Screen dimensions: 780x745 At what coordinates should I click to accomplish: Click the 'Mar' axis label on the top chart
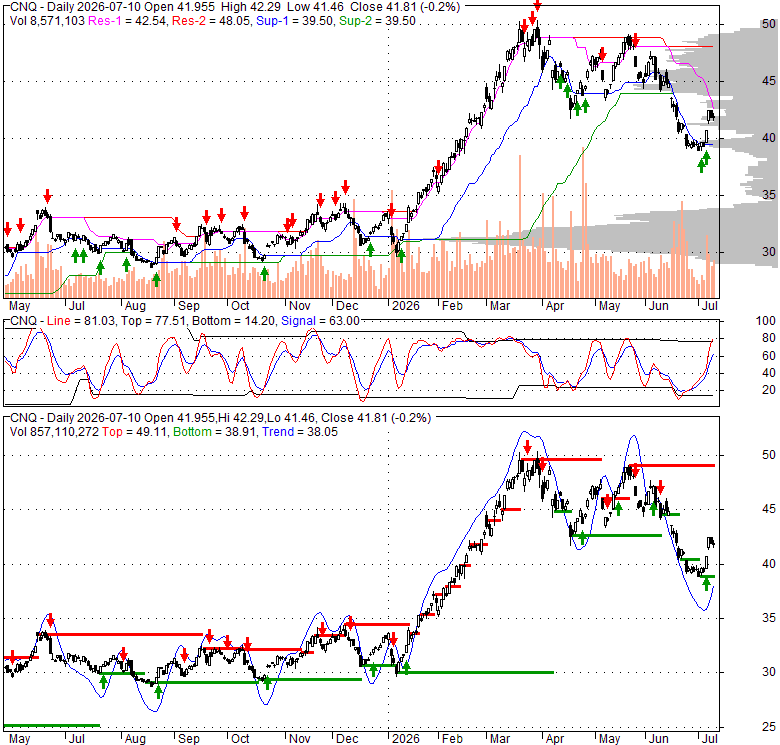pos(500,306)
